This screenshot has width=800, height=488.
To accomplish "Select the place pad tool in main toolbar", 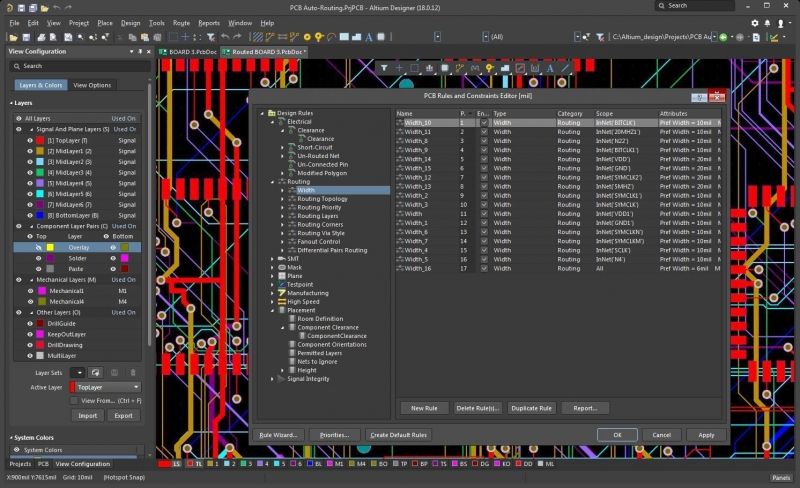I will click(x=307, y=37).
